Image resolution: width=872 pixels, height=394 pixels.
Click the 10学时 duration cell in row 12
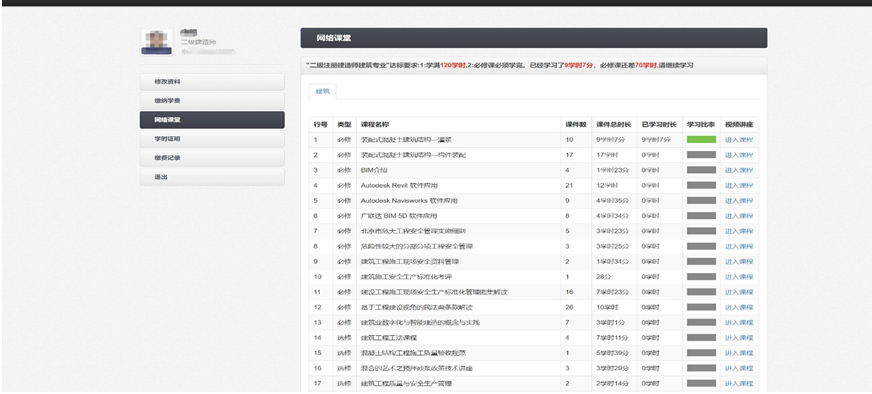607,307
